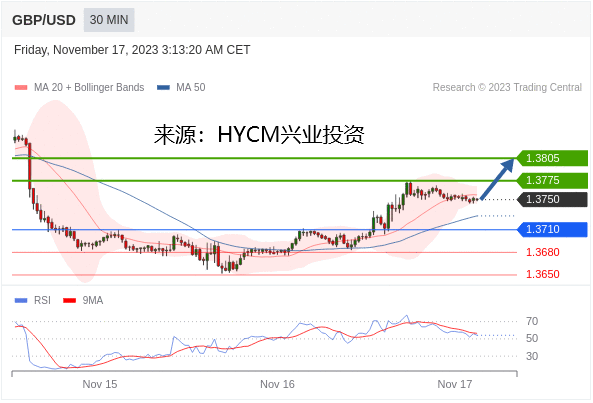Select the blue 1.3710 pivot price tag
This screenshot has height=403, width=593.
pyautogui.click(x=552, y=229)
